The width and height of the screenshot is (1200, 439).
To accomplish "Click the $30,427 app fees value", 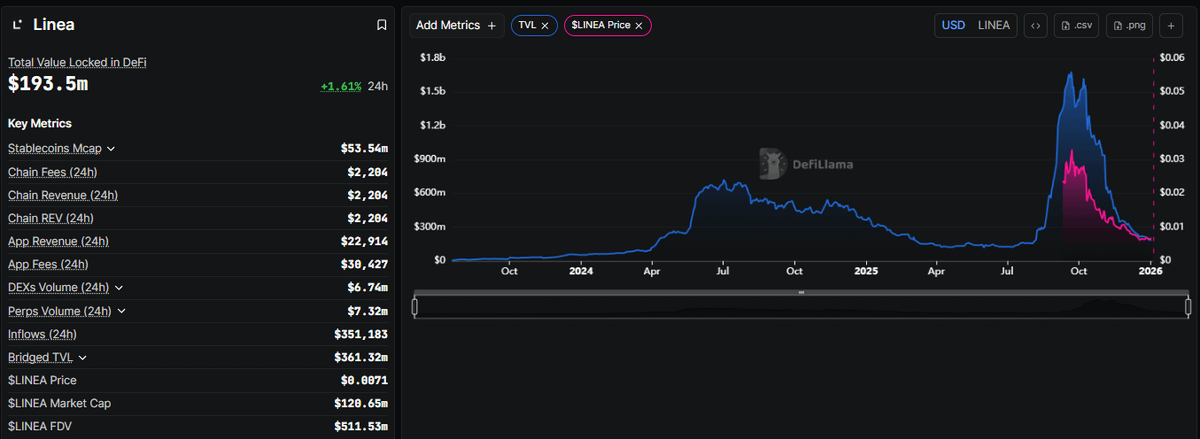I will (x=364, y=264).
